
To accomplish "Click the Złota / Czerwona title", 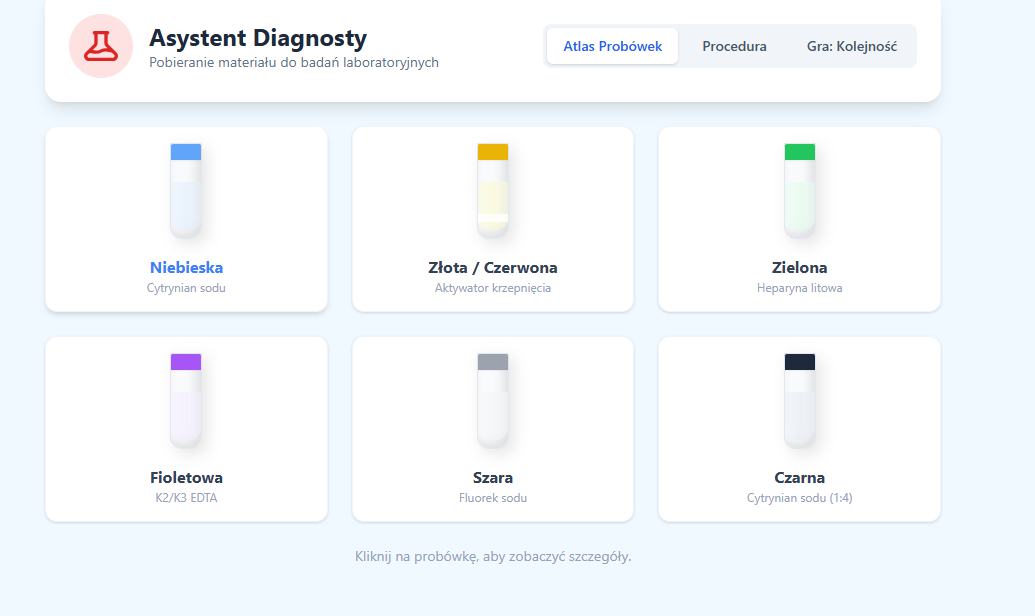I will pos(493,268).
